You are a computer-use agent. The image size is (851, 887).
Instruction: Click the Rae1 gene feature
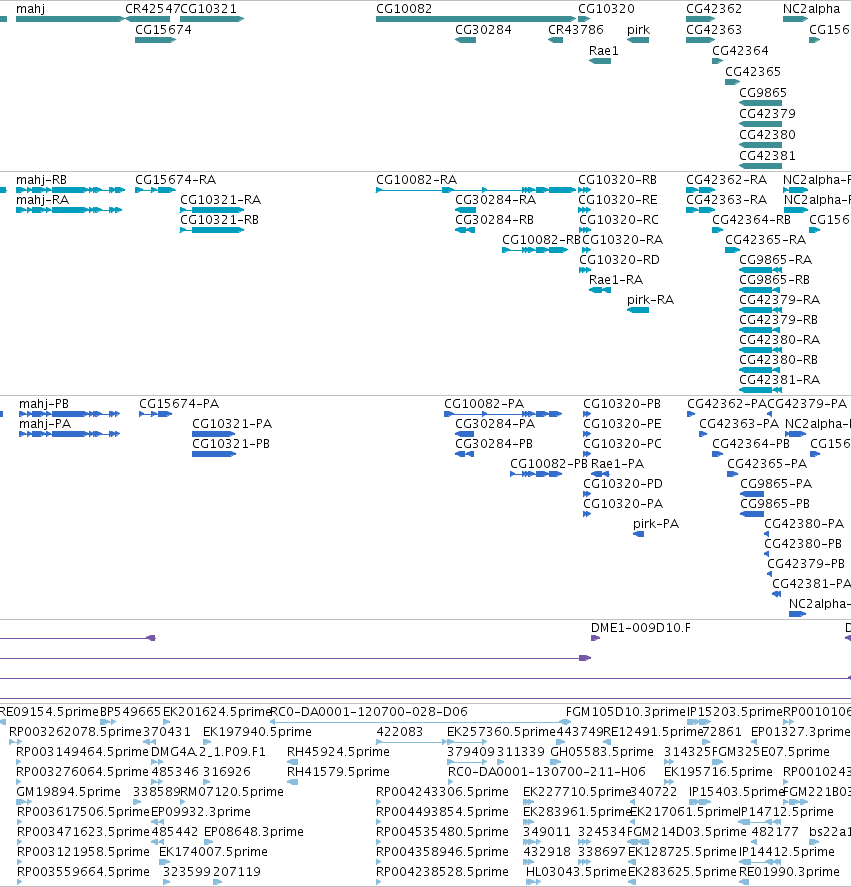600,61
